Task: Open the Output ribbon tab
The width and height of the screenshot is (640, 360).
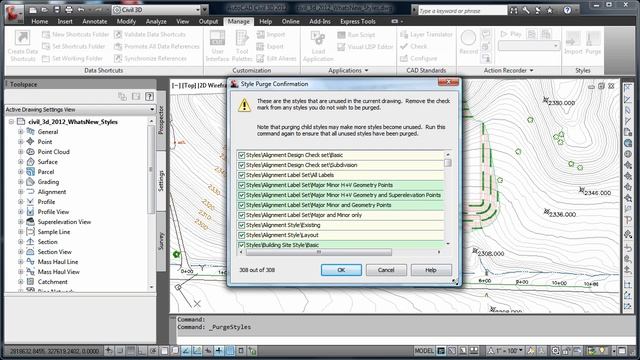Action: (208, 21)
